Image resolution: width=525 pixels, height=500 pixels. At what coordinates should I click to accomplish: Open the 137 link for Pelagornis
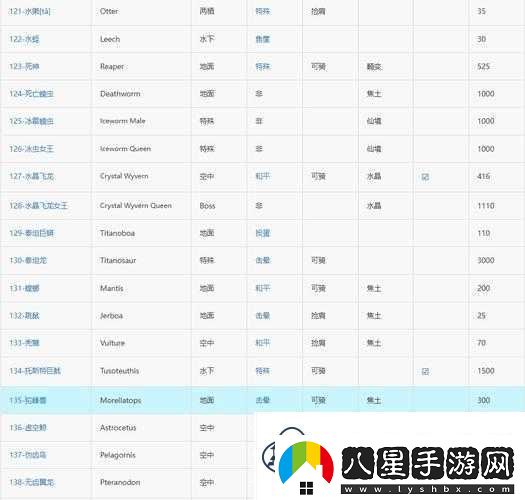click(x=28, y=455)
